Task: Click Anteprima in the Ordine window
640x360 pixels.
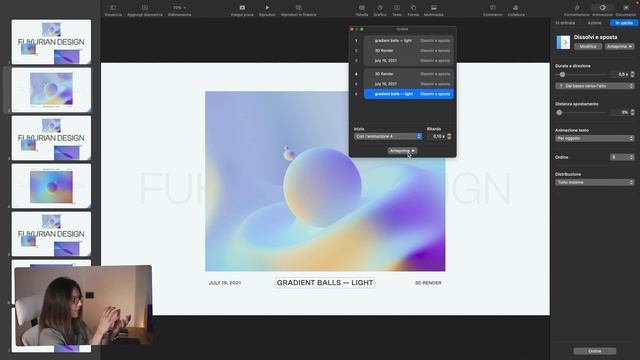Action: coord(402,151)
